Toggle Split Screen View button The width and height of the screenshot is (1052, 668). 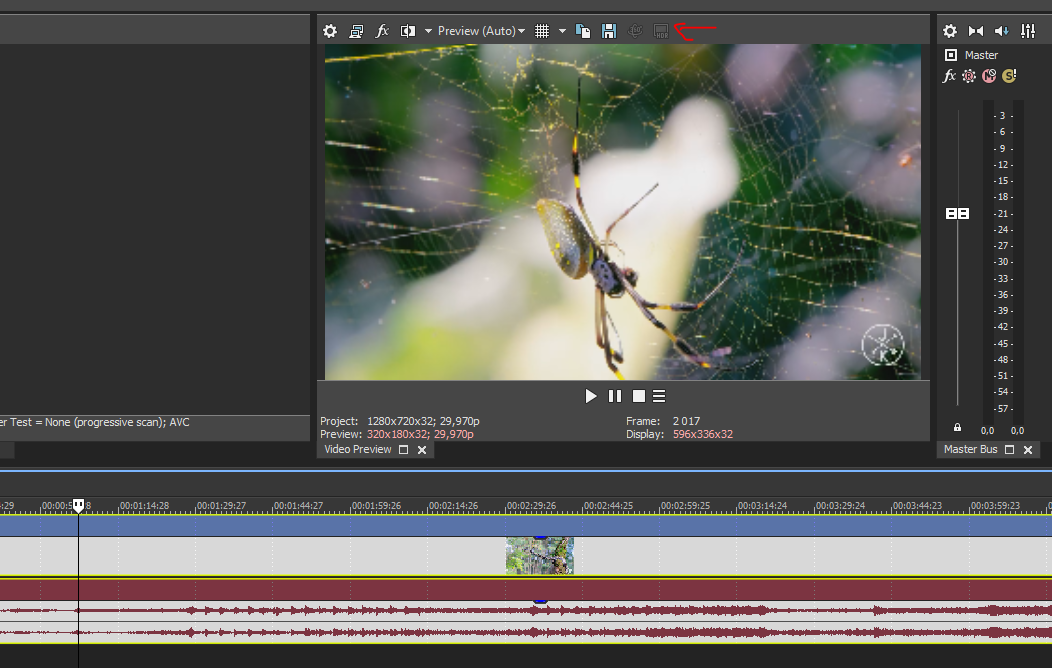pyautogui.click(x=408, y=31)
